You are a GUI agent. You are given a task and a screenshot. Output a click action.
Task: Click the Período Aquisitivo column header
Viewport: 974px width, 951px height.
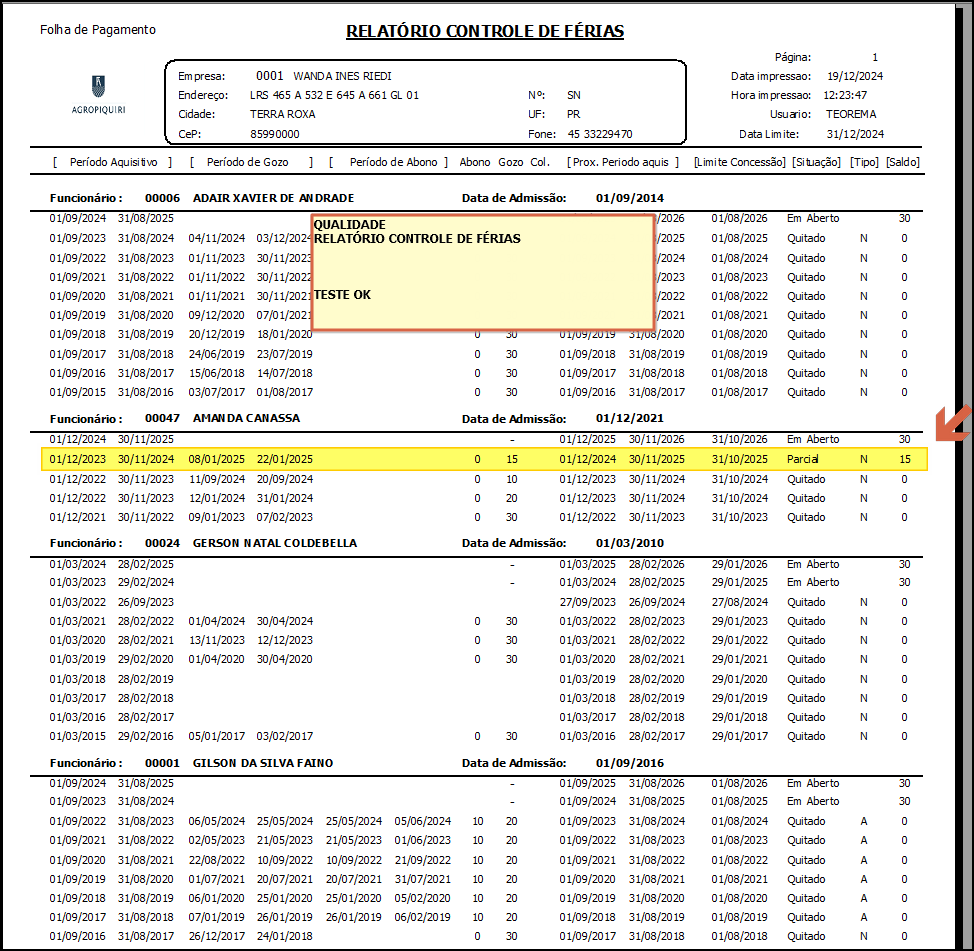[113, 162]
